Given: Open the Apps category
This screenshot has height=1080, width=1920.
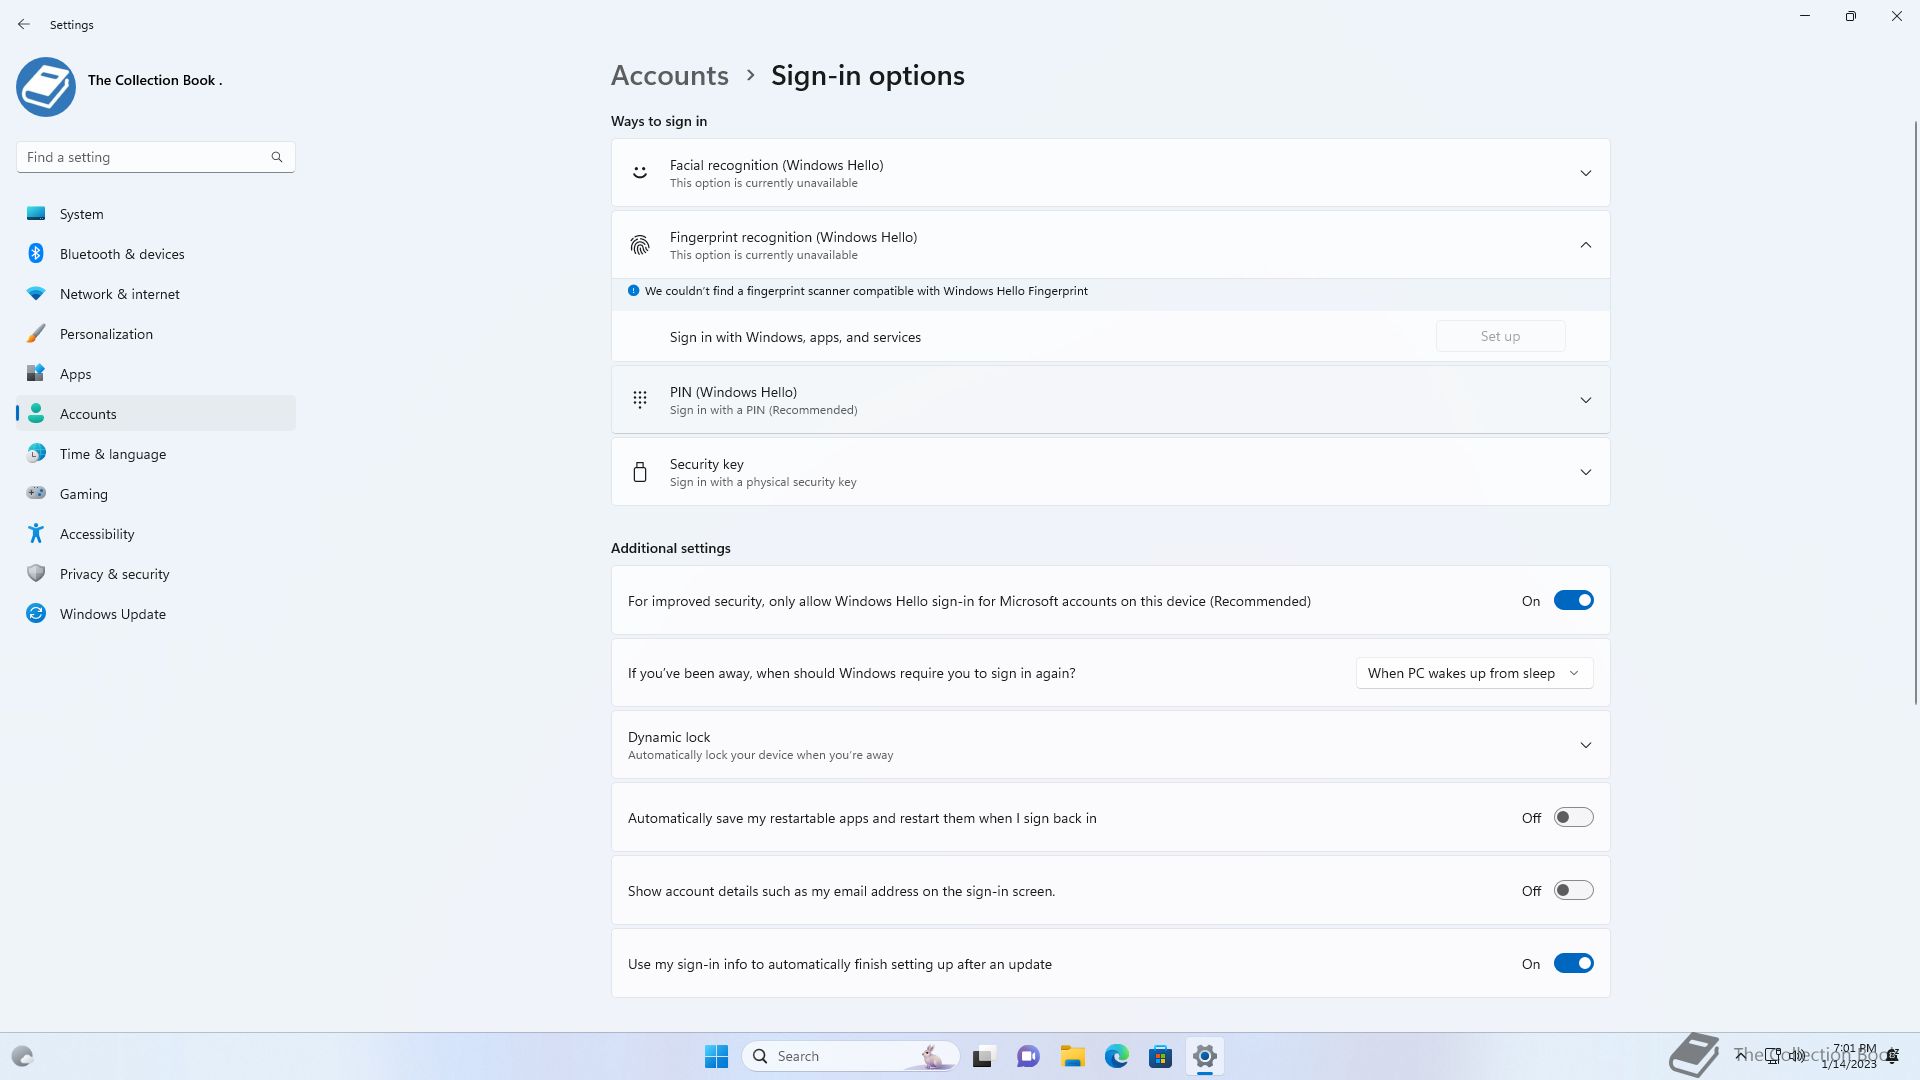Looking at the screenshot, I should pyautogui.click(x=156, y=373).
